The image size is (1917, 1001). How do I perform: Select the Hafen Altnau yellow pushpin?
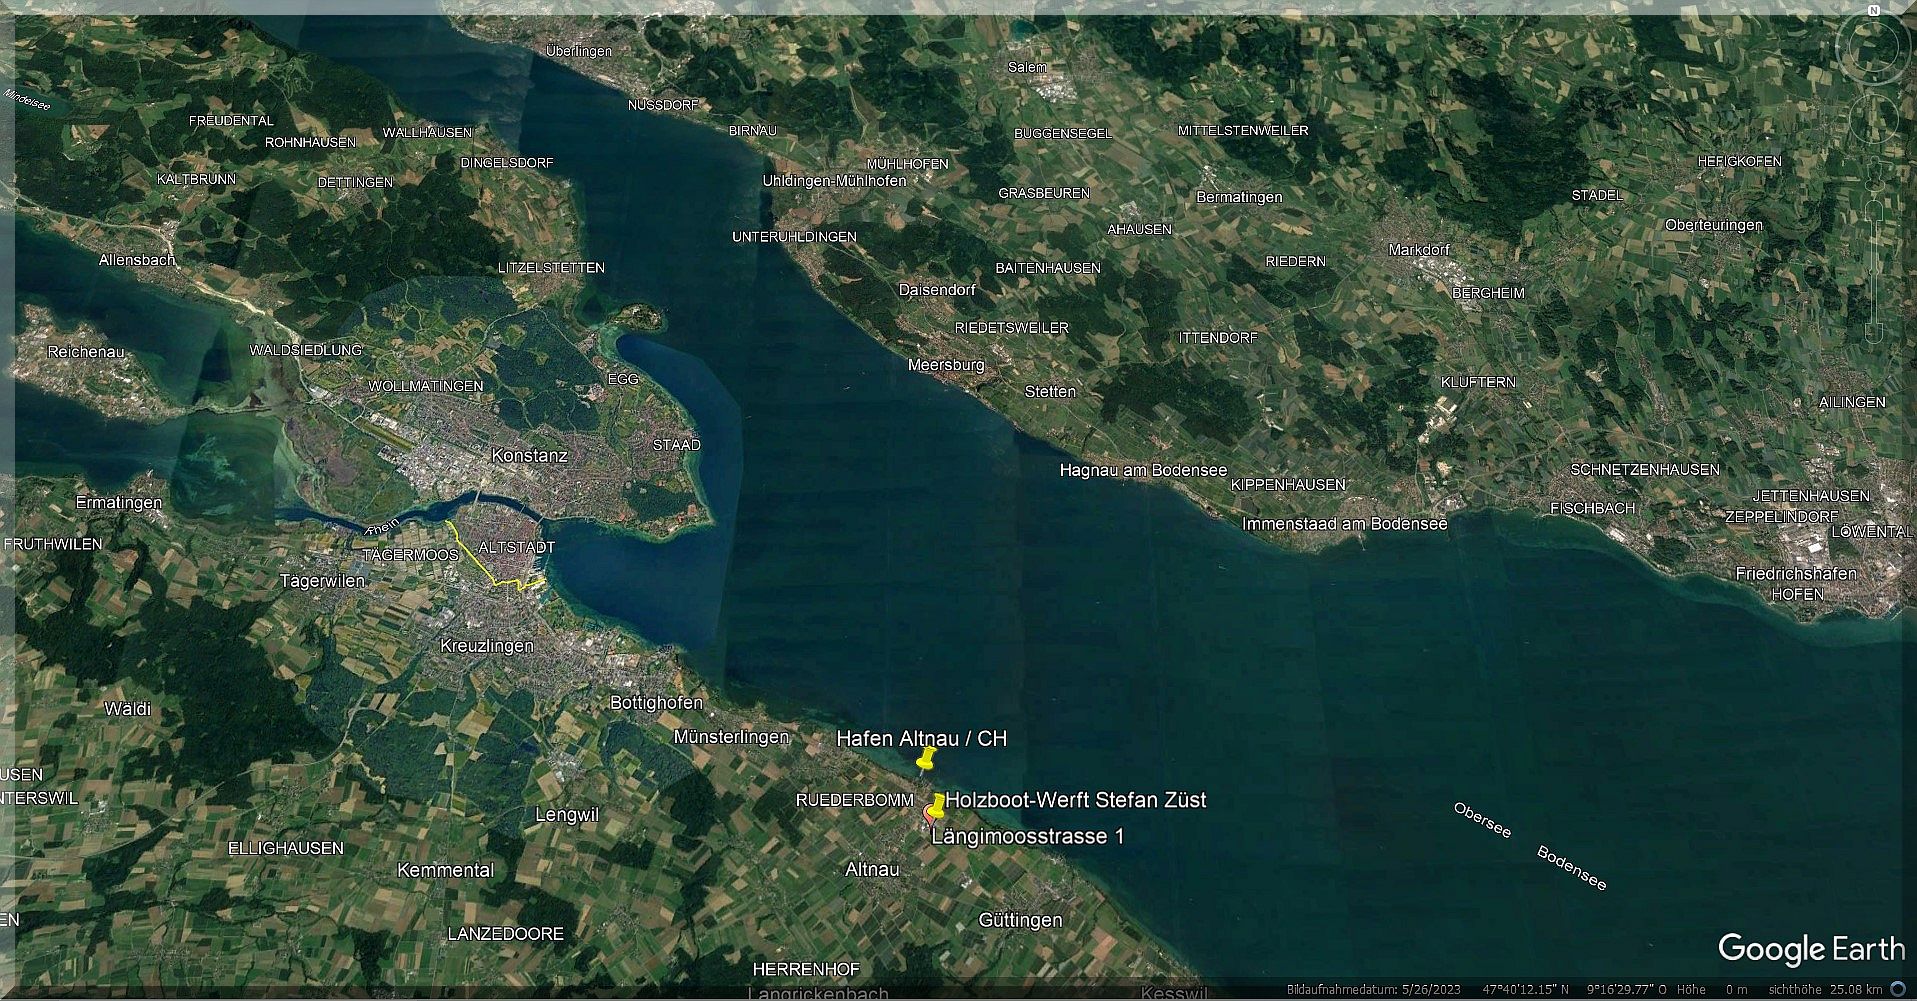926,759
